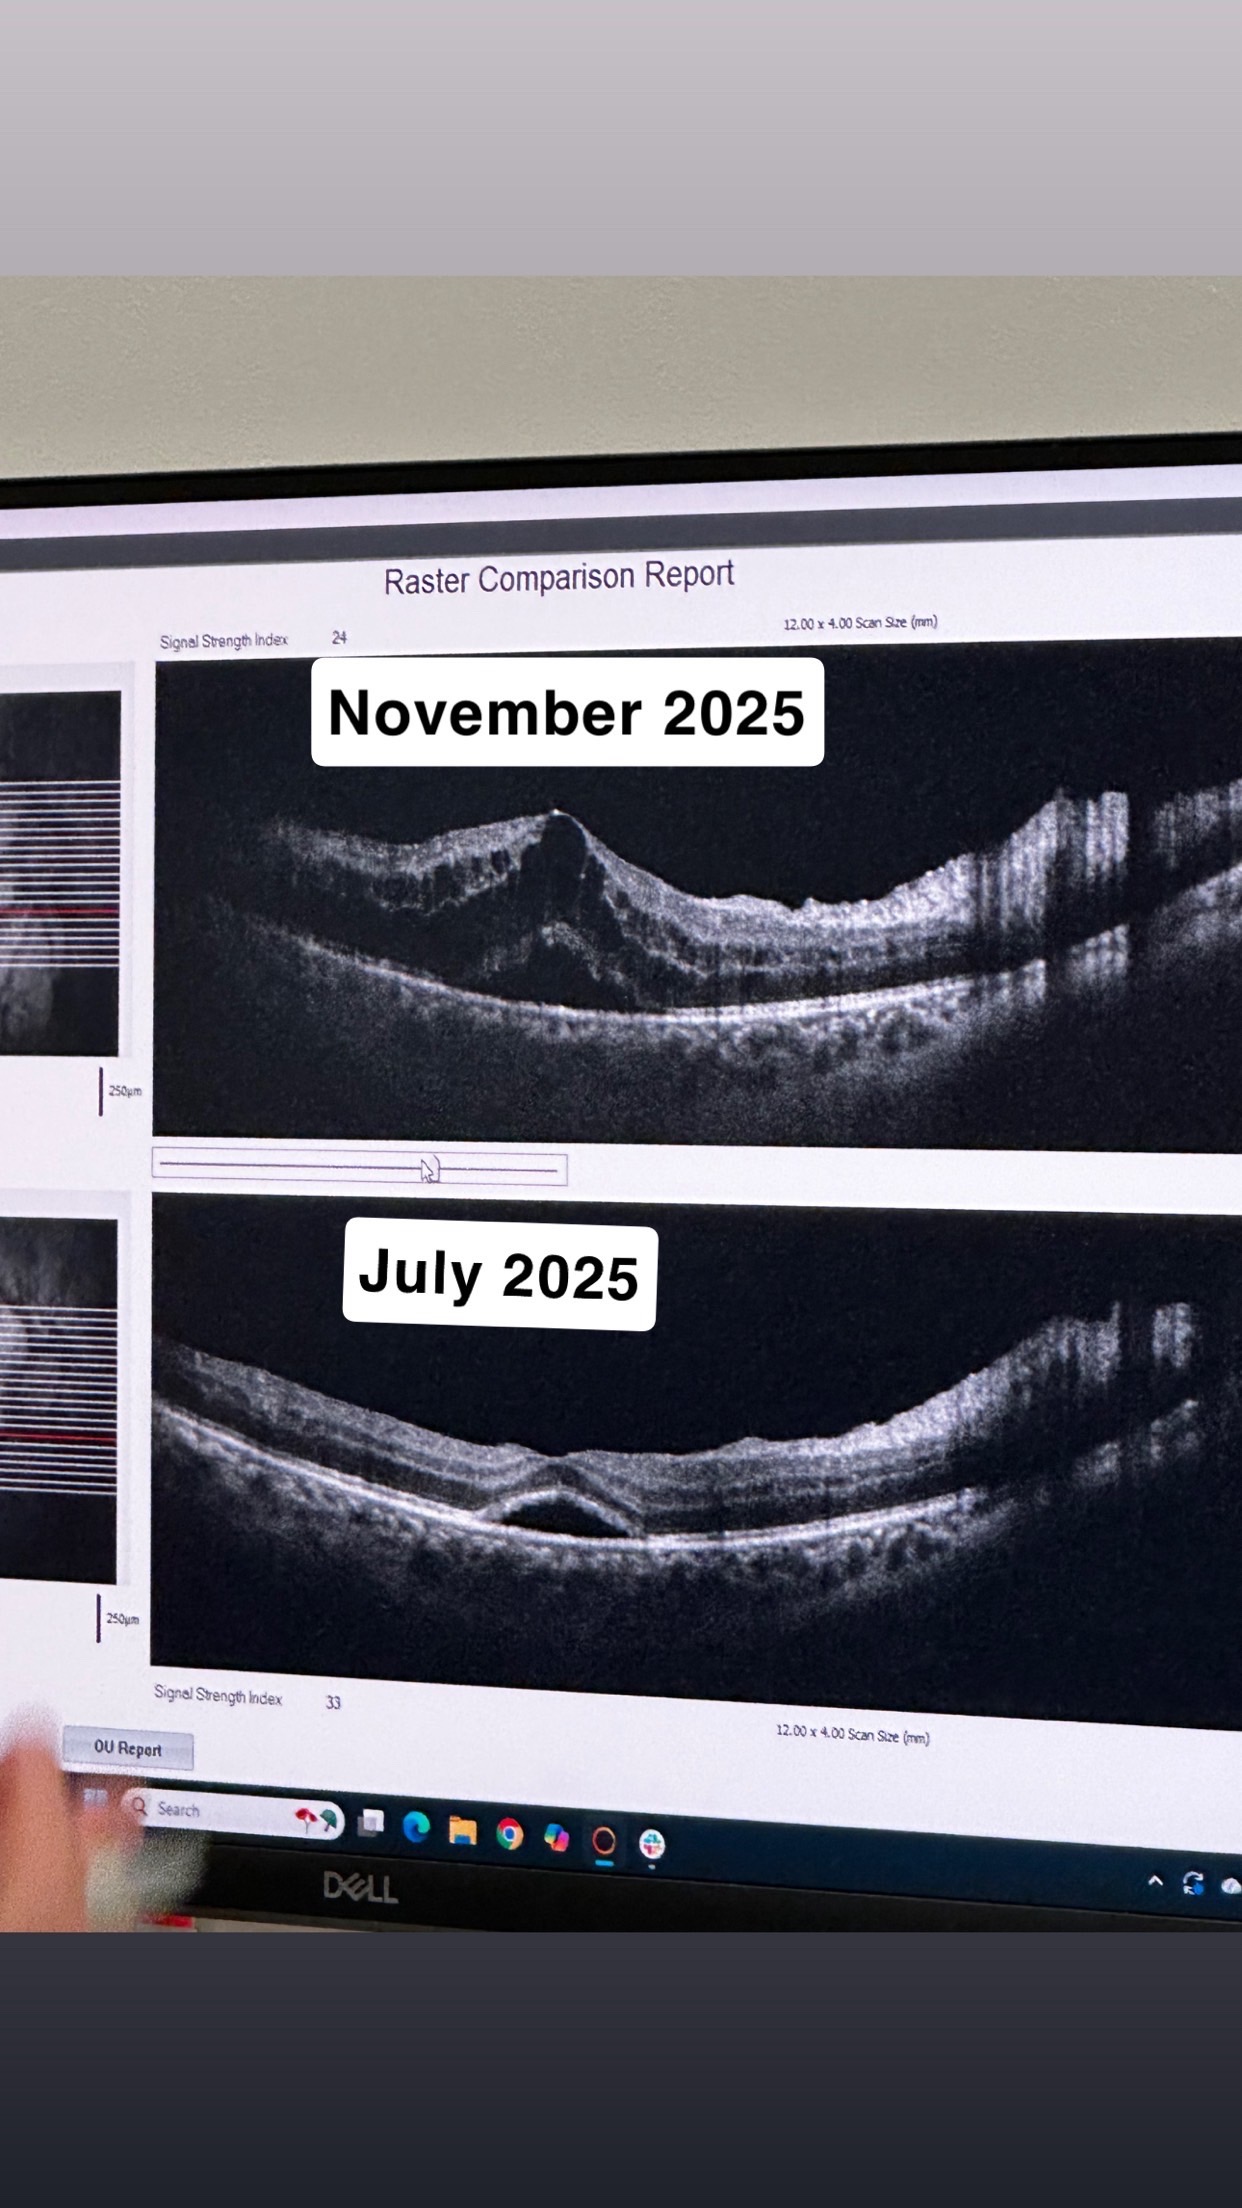Click the sync icon in system tray
The image size is (1242, 2208).
[x=1192, y=1884]
